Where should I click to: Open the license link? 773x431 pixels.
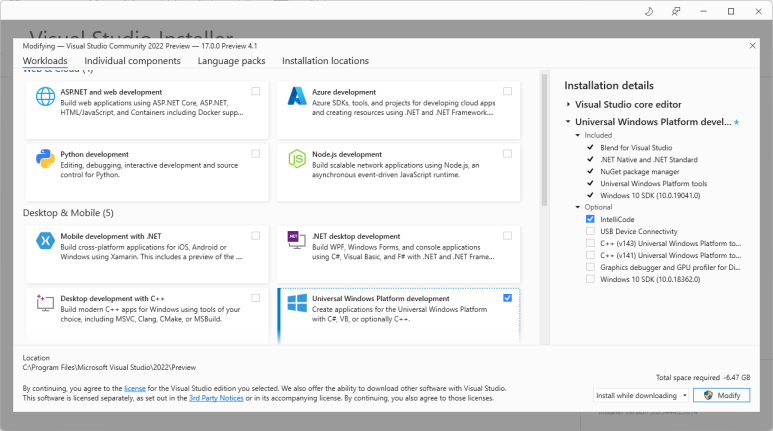pyautogui.click(x=135, y=388)
